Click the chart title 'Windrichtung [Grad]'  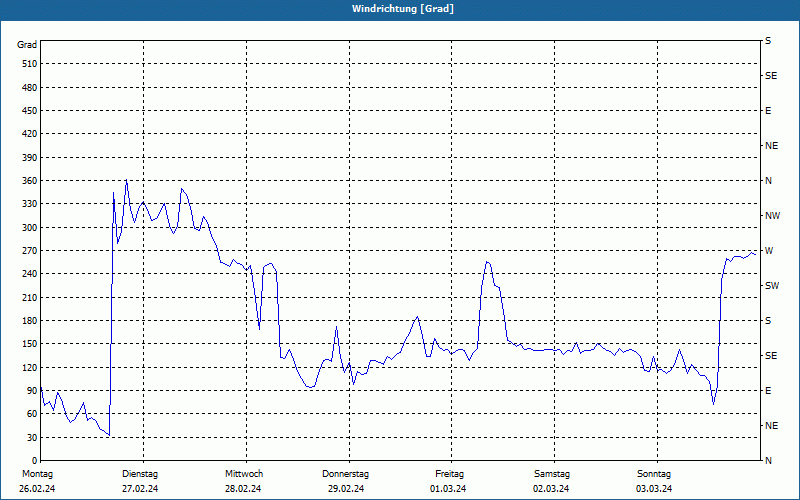point(403,9)
